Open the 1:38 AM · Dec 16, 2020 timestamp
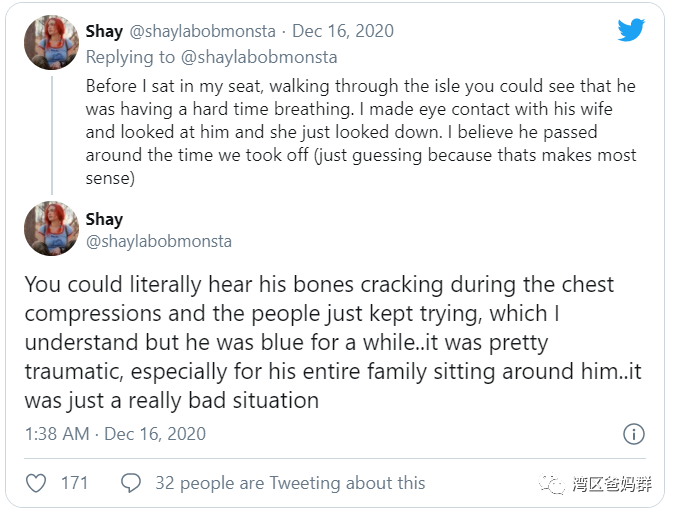The width and height of the screenshot is (673, 514). tap(115, 434)
